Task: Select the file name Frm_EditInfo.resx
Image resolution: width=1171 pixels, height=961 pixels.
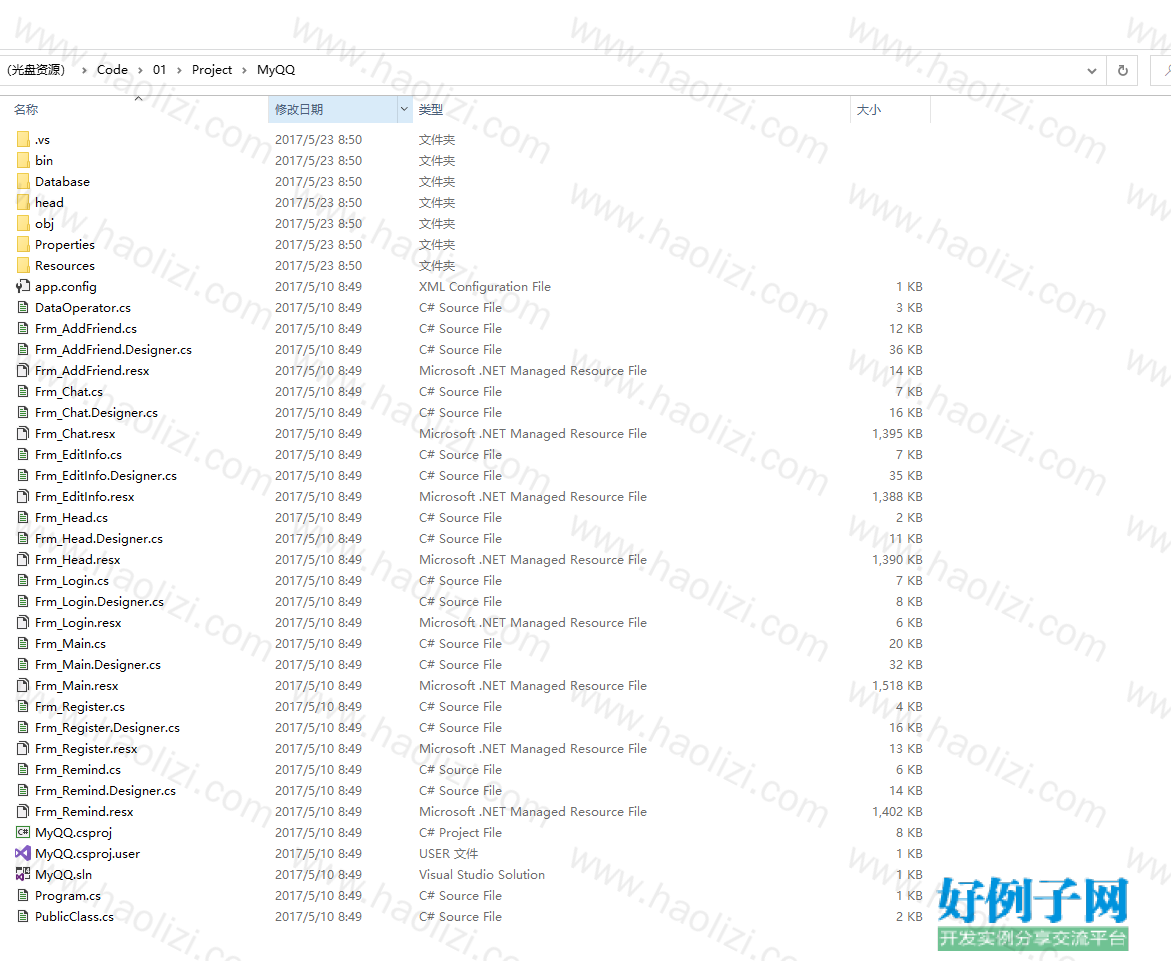Action: pos(85,497)
